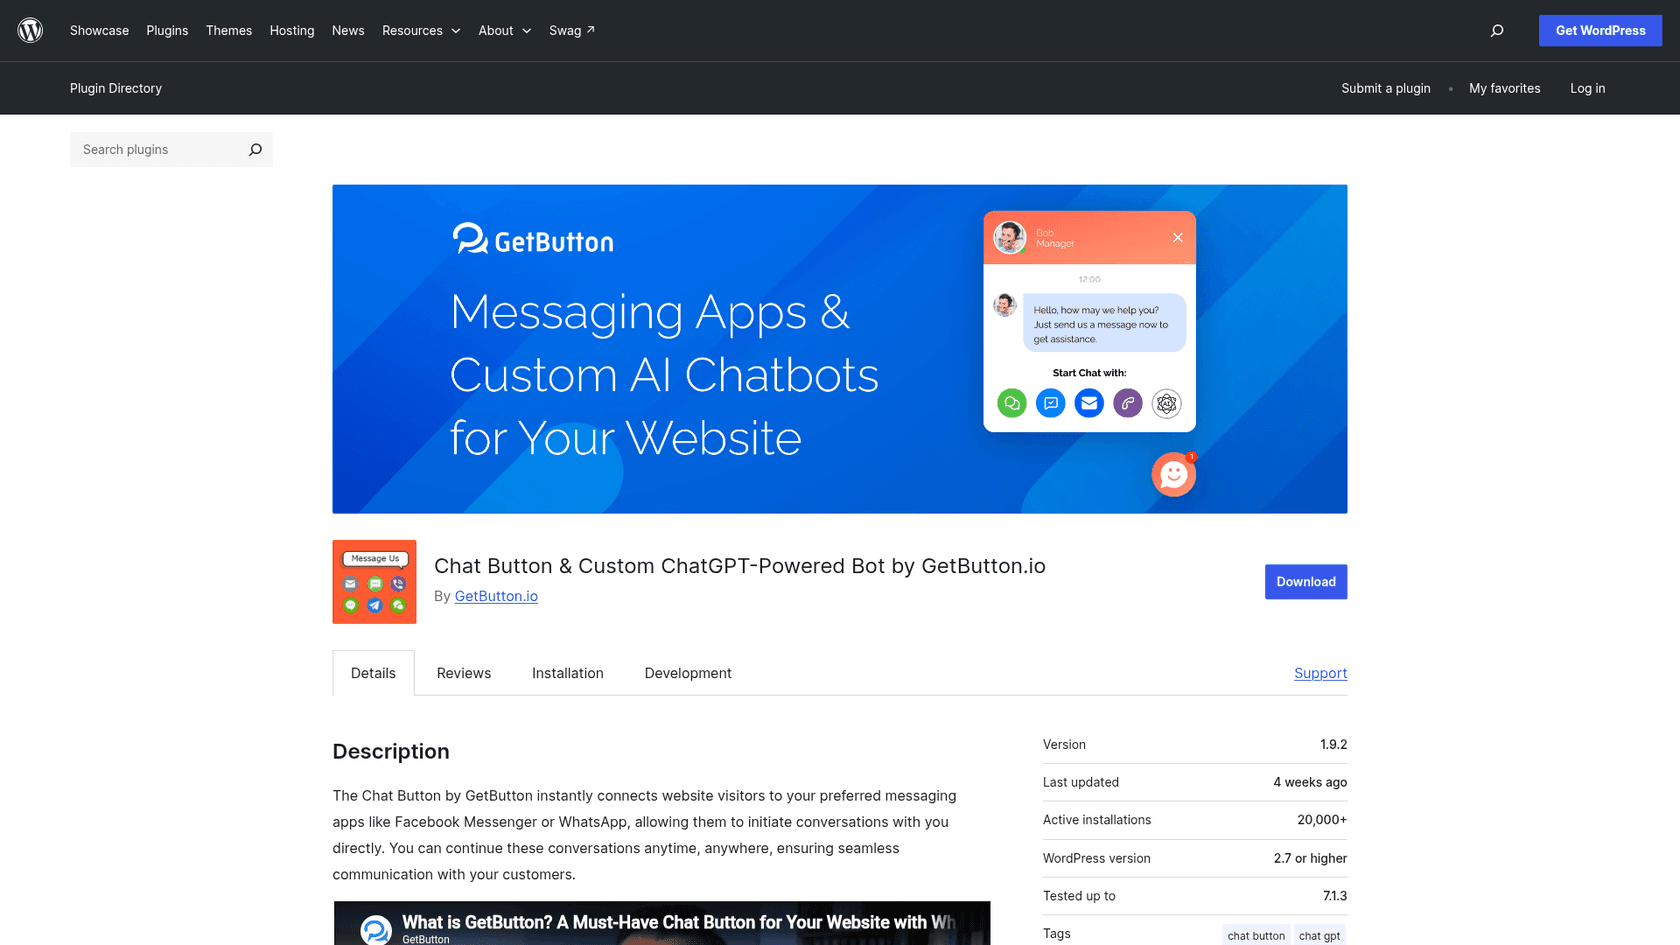
Task: Click the video channel GetButton avatar
Action: 376,930
